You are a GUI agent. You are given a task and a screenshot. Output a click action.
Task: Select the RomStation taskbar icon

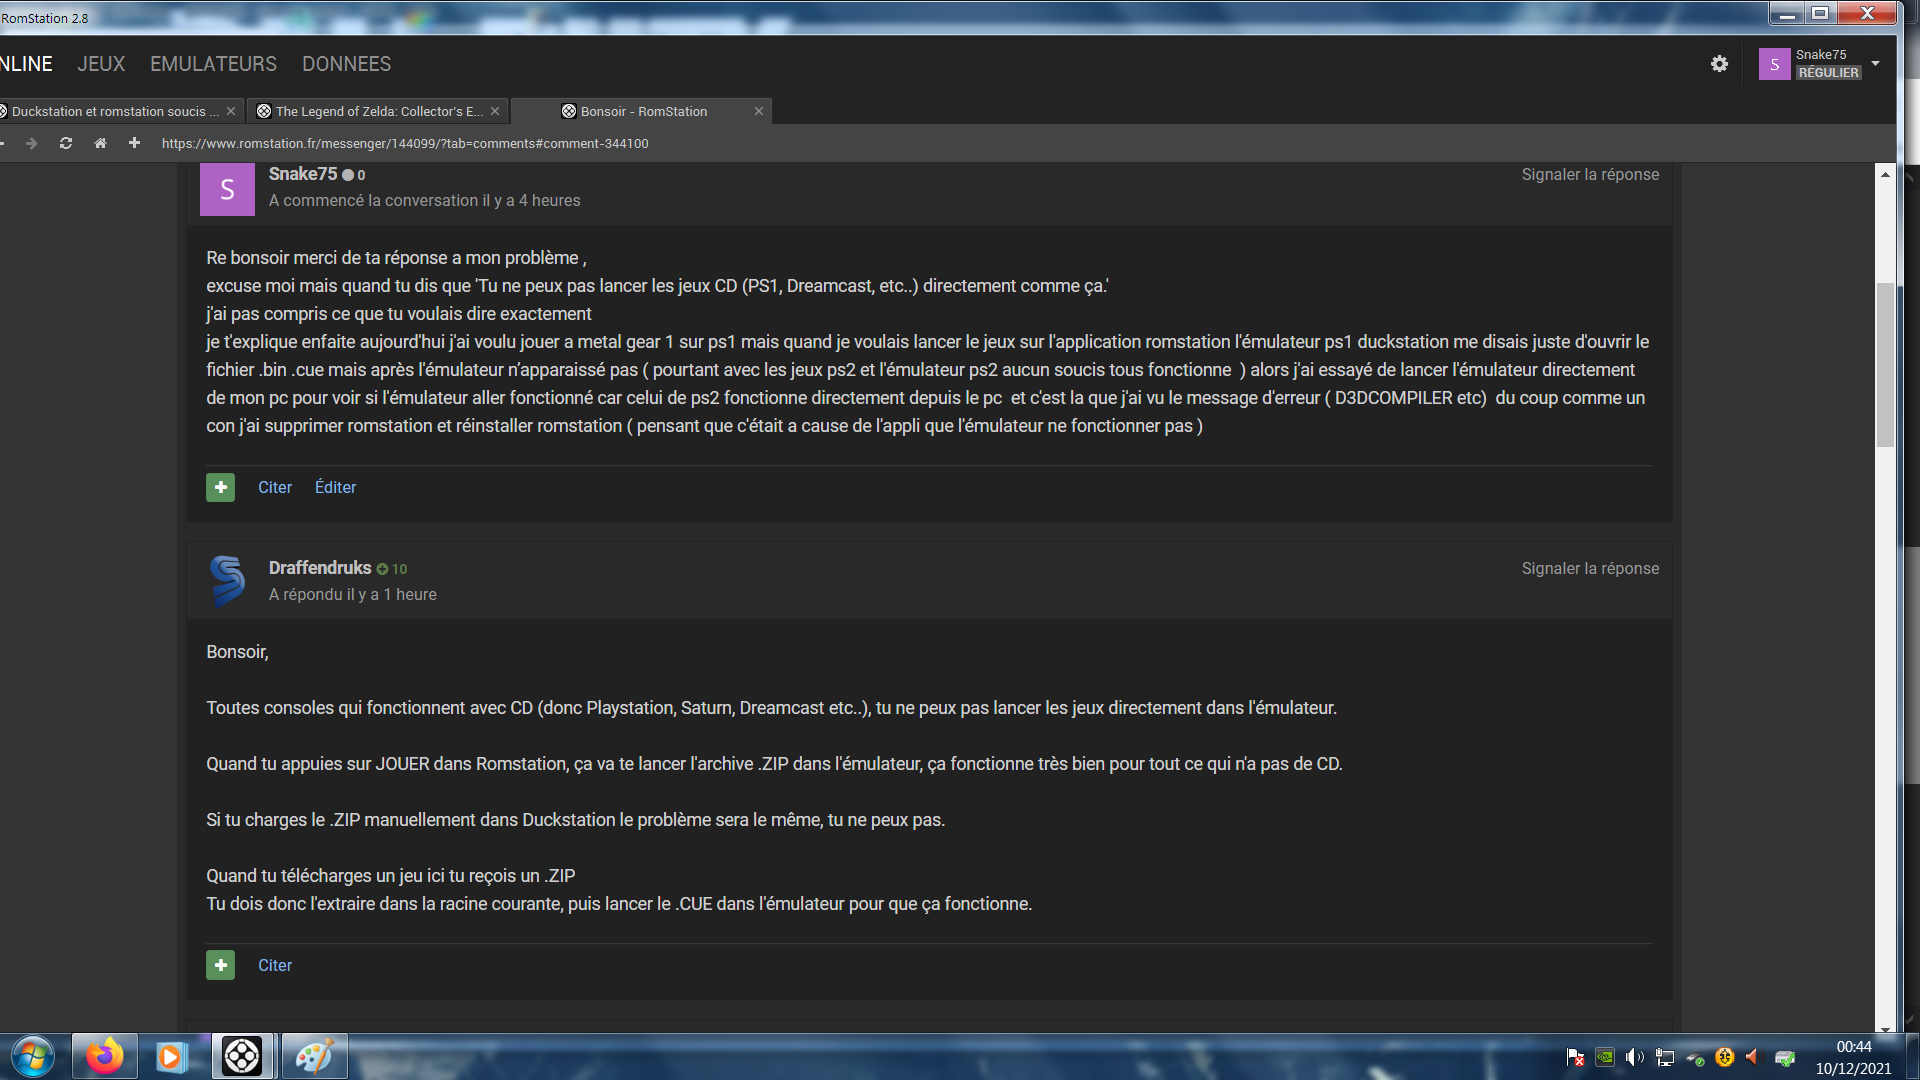click(242, 1056)
